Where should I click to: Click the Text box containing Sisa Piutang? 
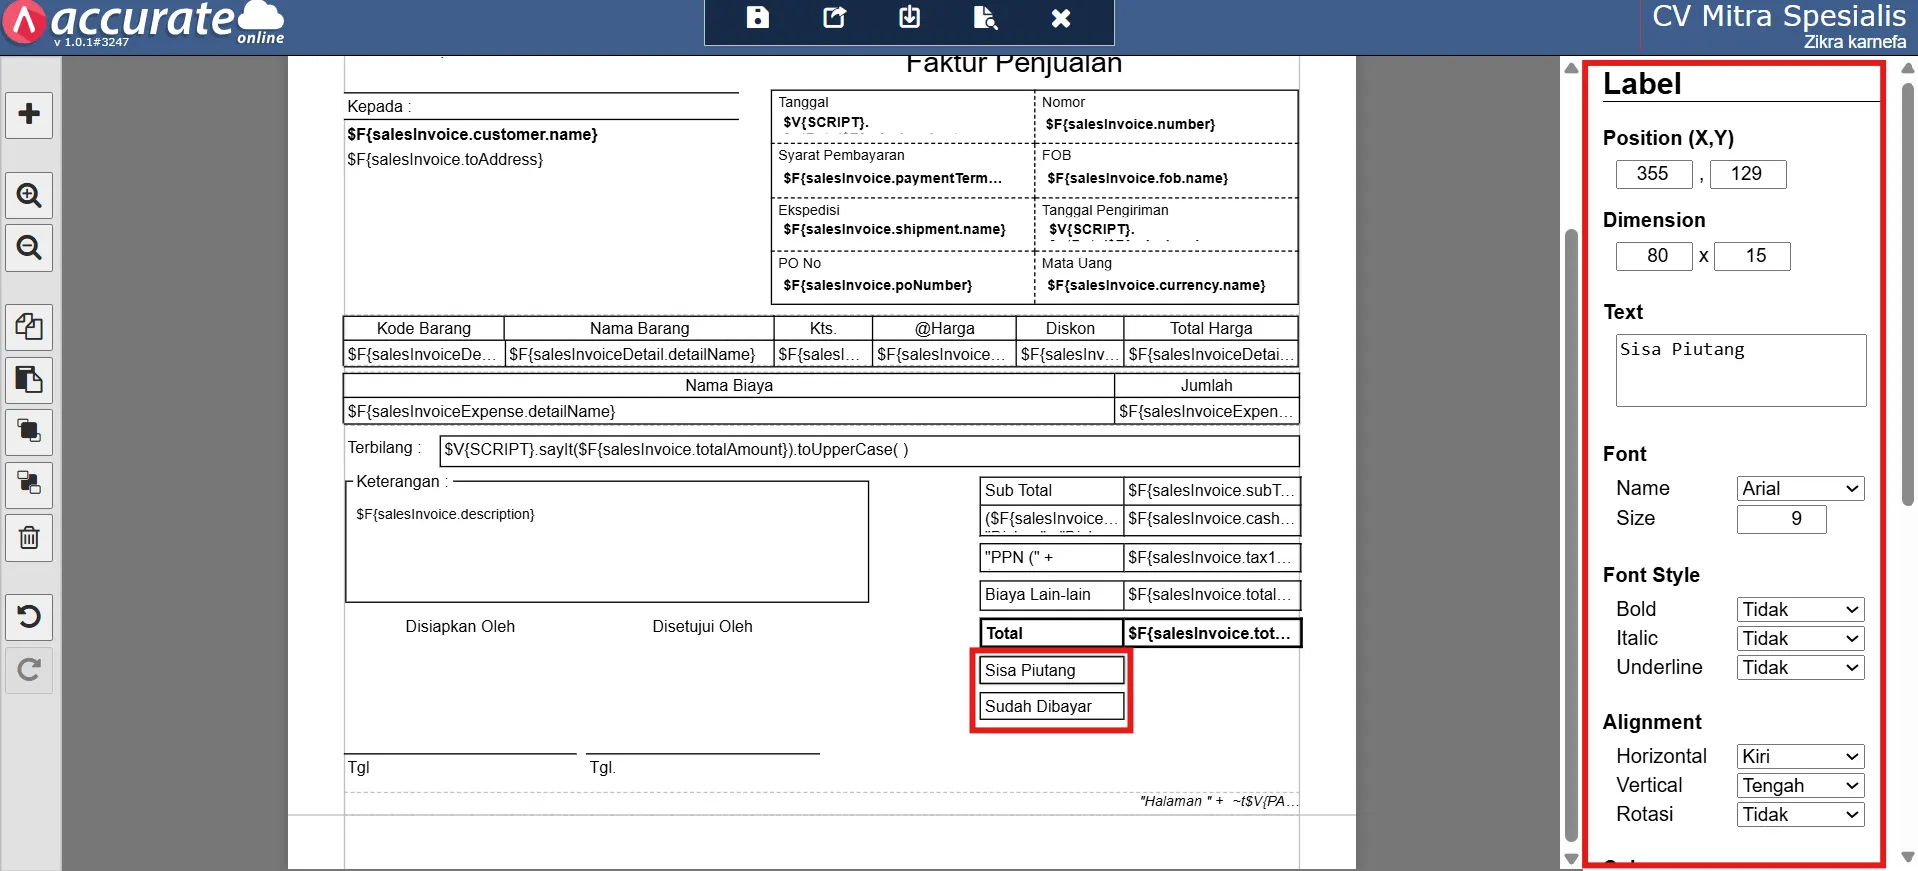(x=1740, y=370)
